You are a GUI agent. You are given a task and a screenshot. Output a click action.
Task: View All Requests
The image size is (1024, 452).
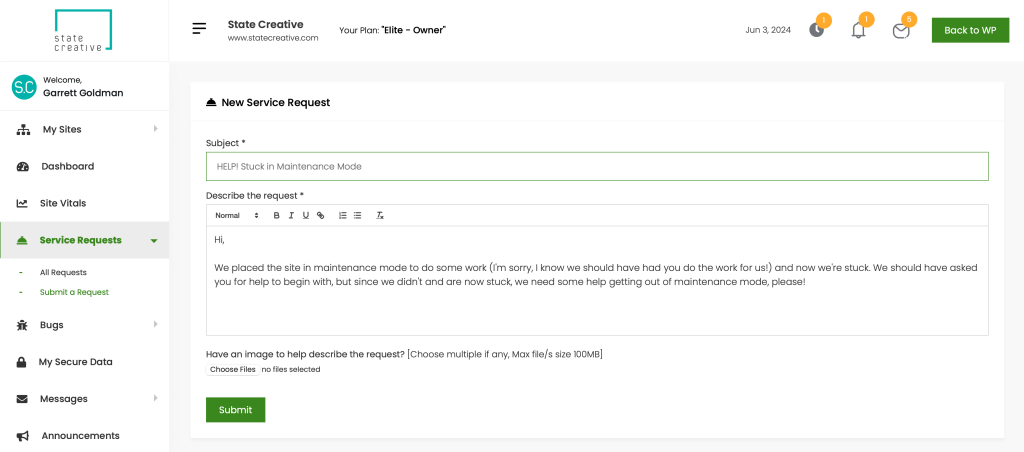pyautogui.click(x=63, y=272)
